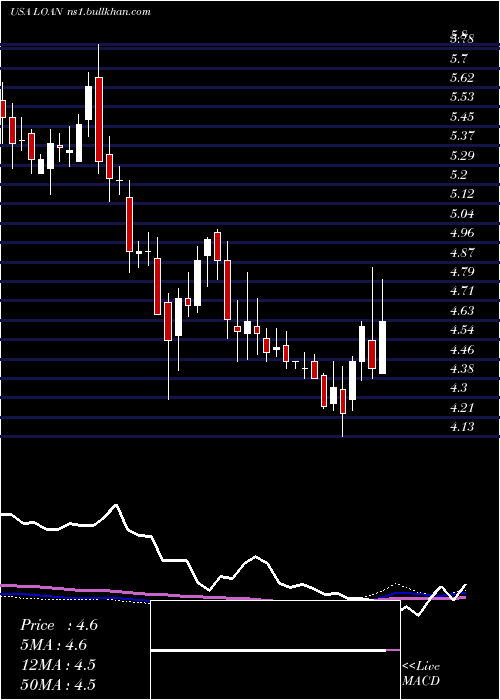Screen dimensions: 500x700
Task: Click the tallest red candle near 5.62 high
Action: pos(99,119)
